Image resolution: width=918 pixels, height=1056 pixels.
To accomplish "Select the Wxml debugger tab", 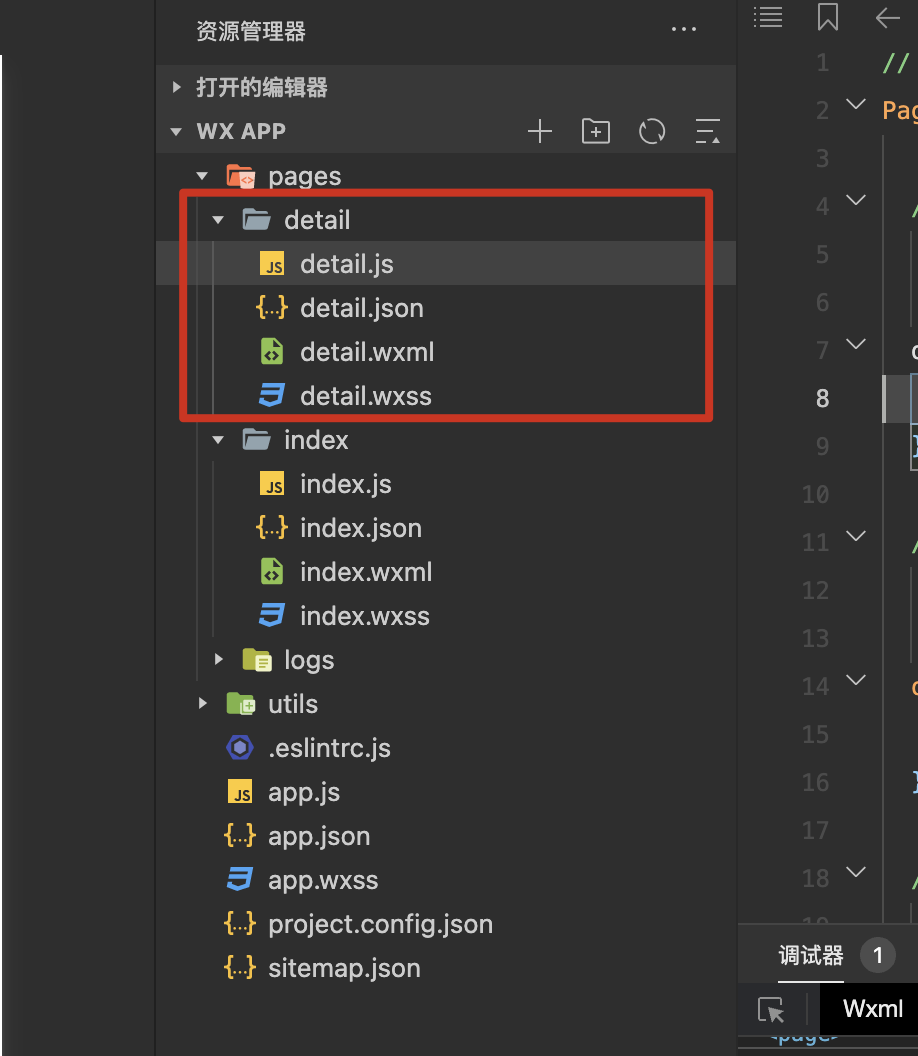I will coord(872,1009).
